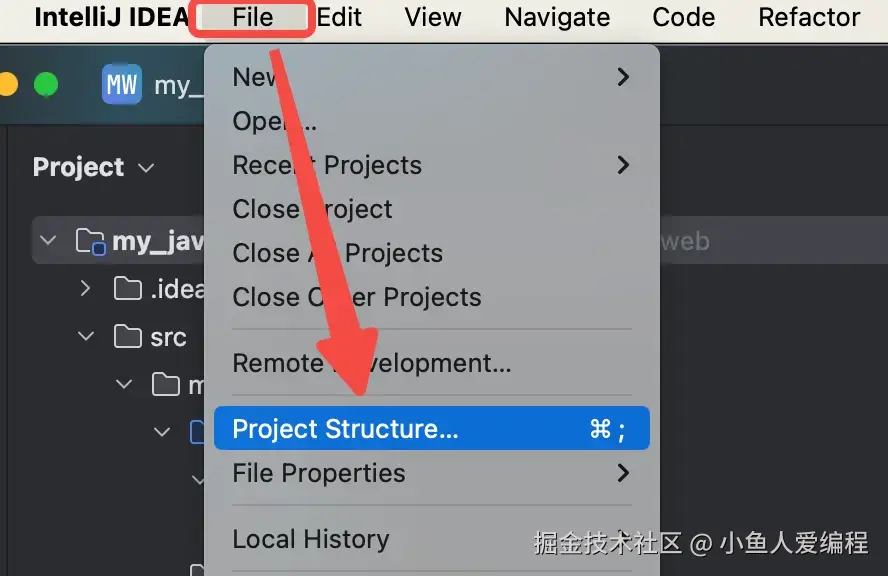The width and height of the screenshot is (888, 576).
Task: Click the .idea folder icon
Action: click(128, 290)
